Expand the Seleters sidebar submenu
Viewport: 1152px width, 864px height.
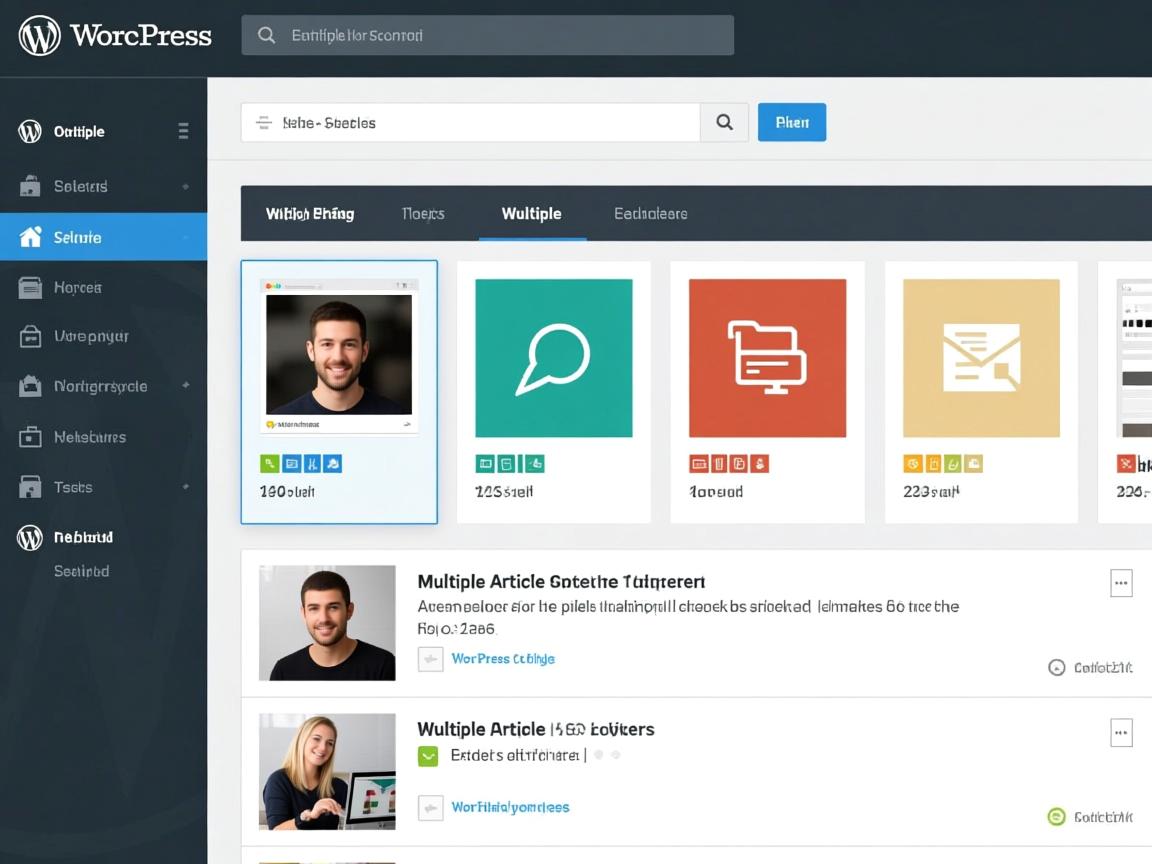pos(185,187)
